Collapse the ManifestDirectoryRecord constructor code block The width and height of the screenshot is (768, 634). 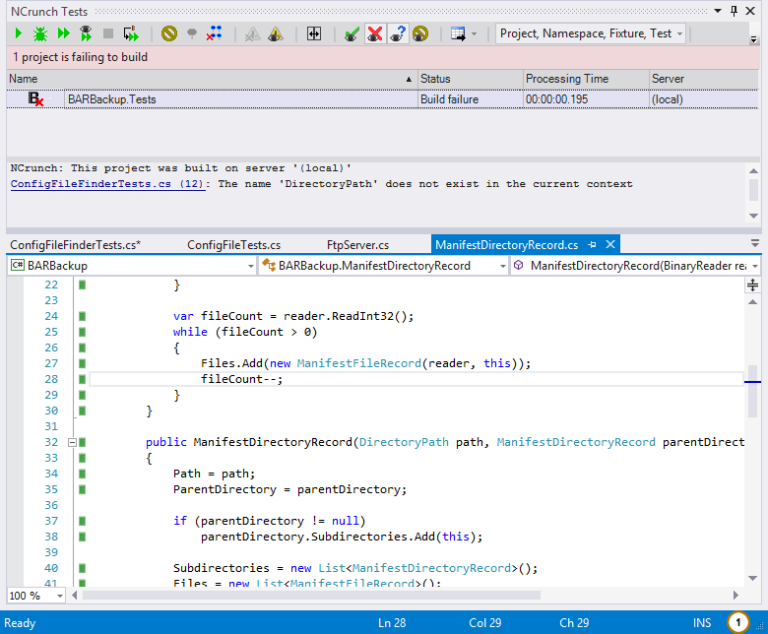coord(72,442)
